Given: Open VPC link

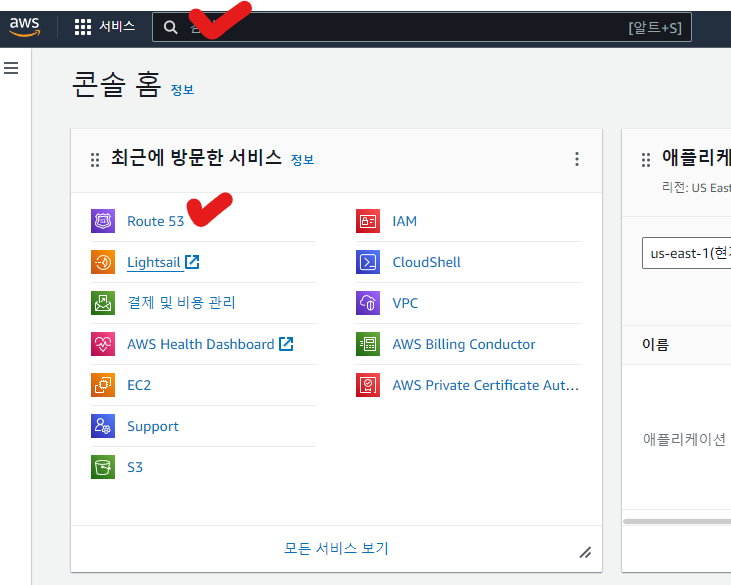Looking at the screenshot, I should (x=405, y=303).
